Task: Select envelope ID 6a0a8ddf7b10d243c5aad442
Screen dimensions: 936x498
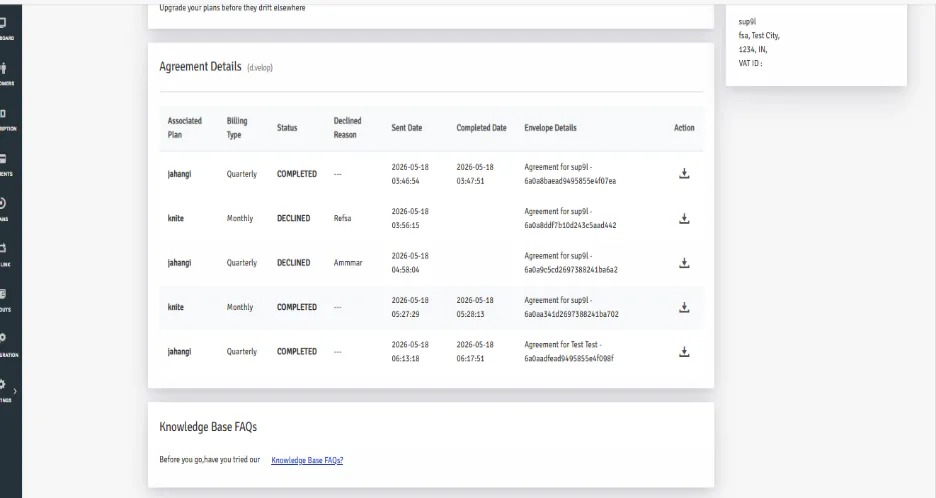Action: [570, 225]
